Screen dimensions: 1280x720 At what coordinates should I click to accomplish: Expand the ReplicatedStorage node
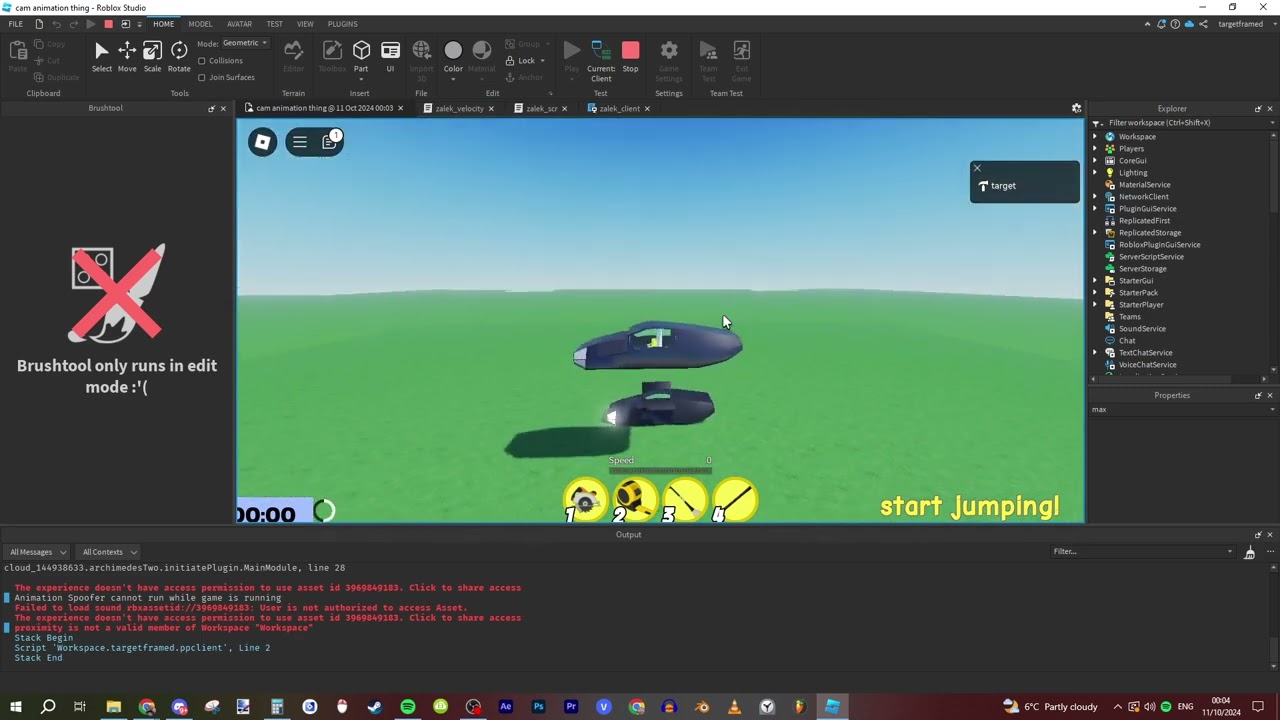coord(1095,233)
